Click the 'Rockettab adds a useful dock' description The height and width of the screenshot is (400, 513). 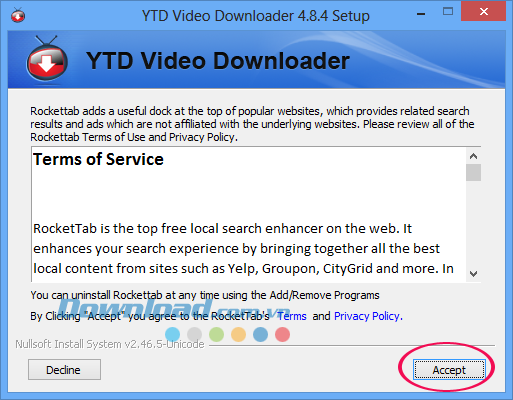click(252, 124)
